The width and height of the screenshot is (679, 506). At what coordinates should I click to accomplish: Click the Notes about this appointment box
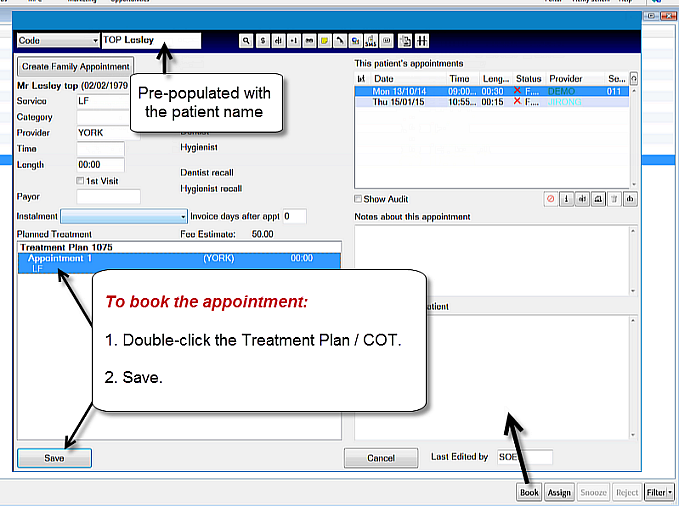[491, 261]
